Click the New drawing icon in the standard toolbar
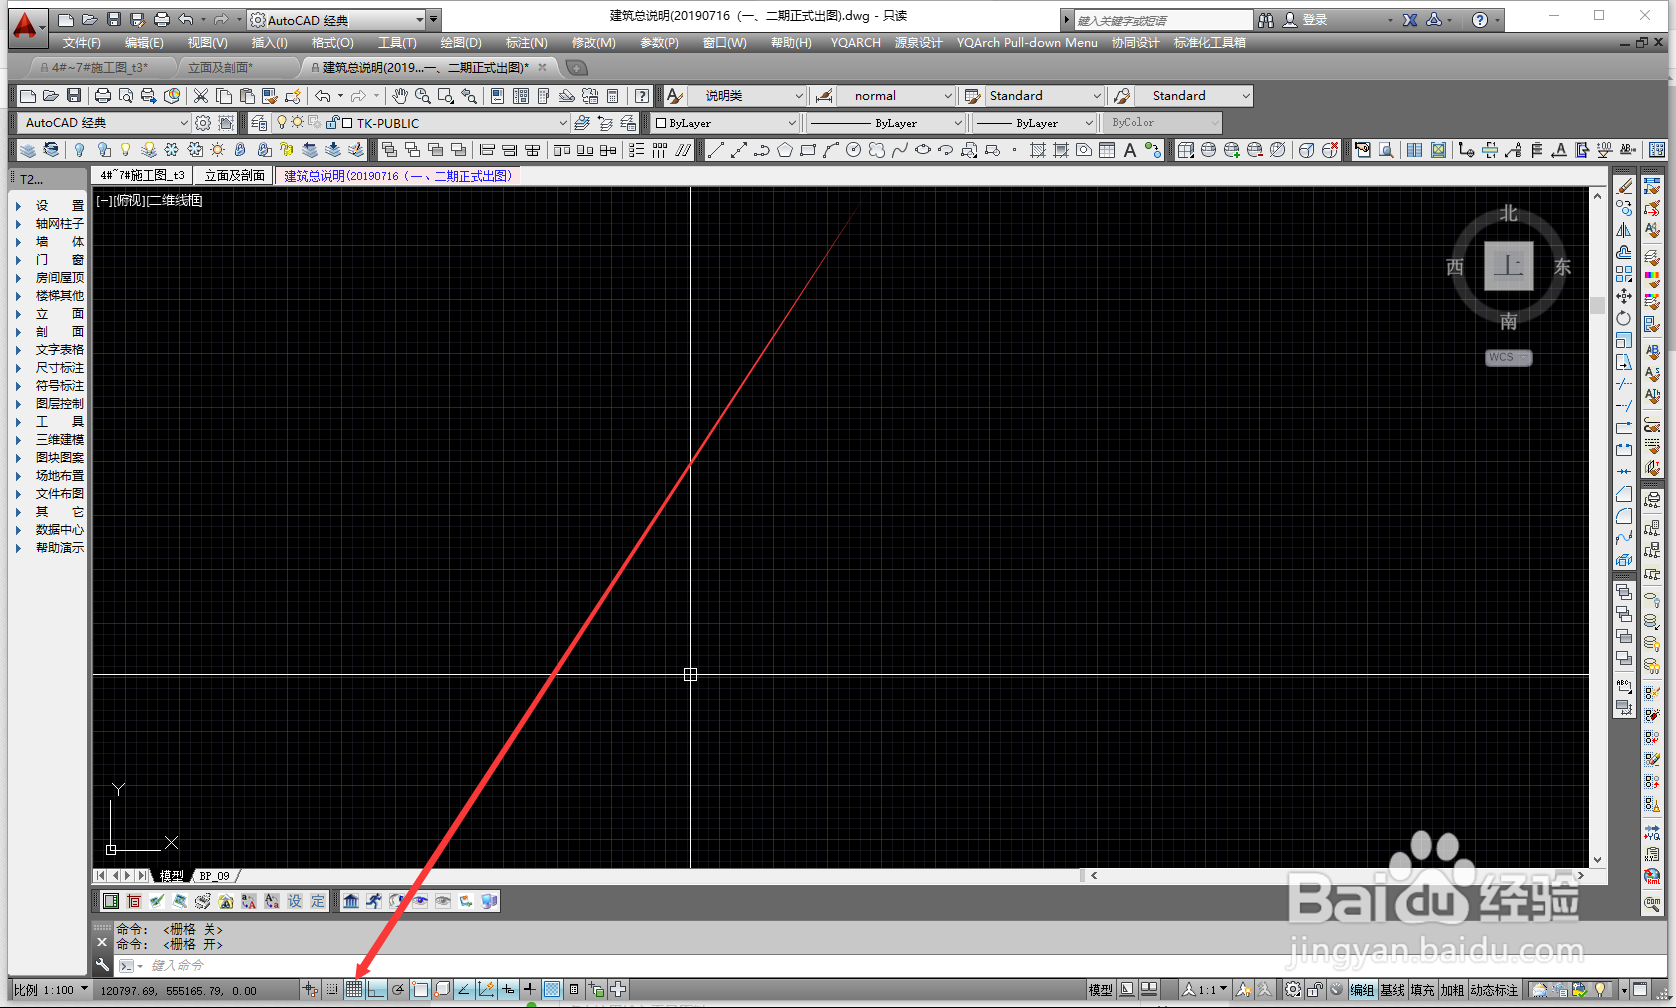1676x1008 pixels. pyautogui.click(x=28, y=96)
